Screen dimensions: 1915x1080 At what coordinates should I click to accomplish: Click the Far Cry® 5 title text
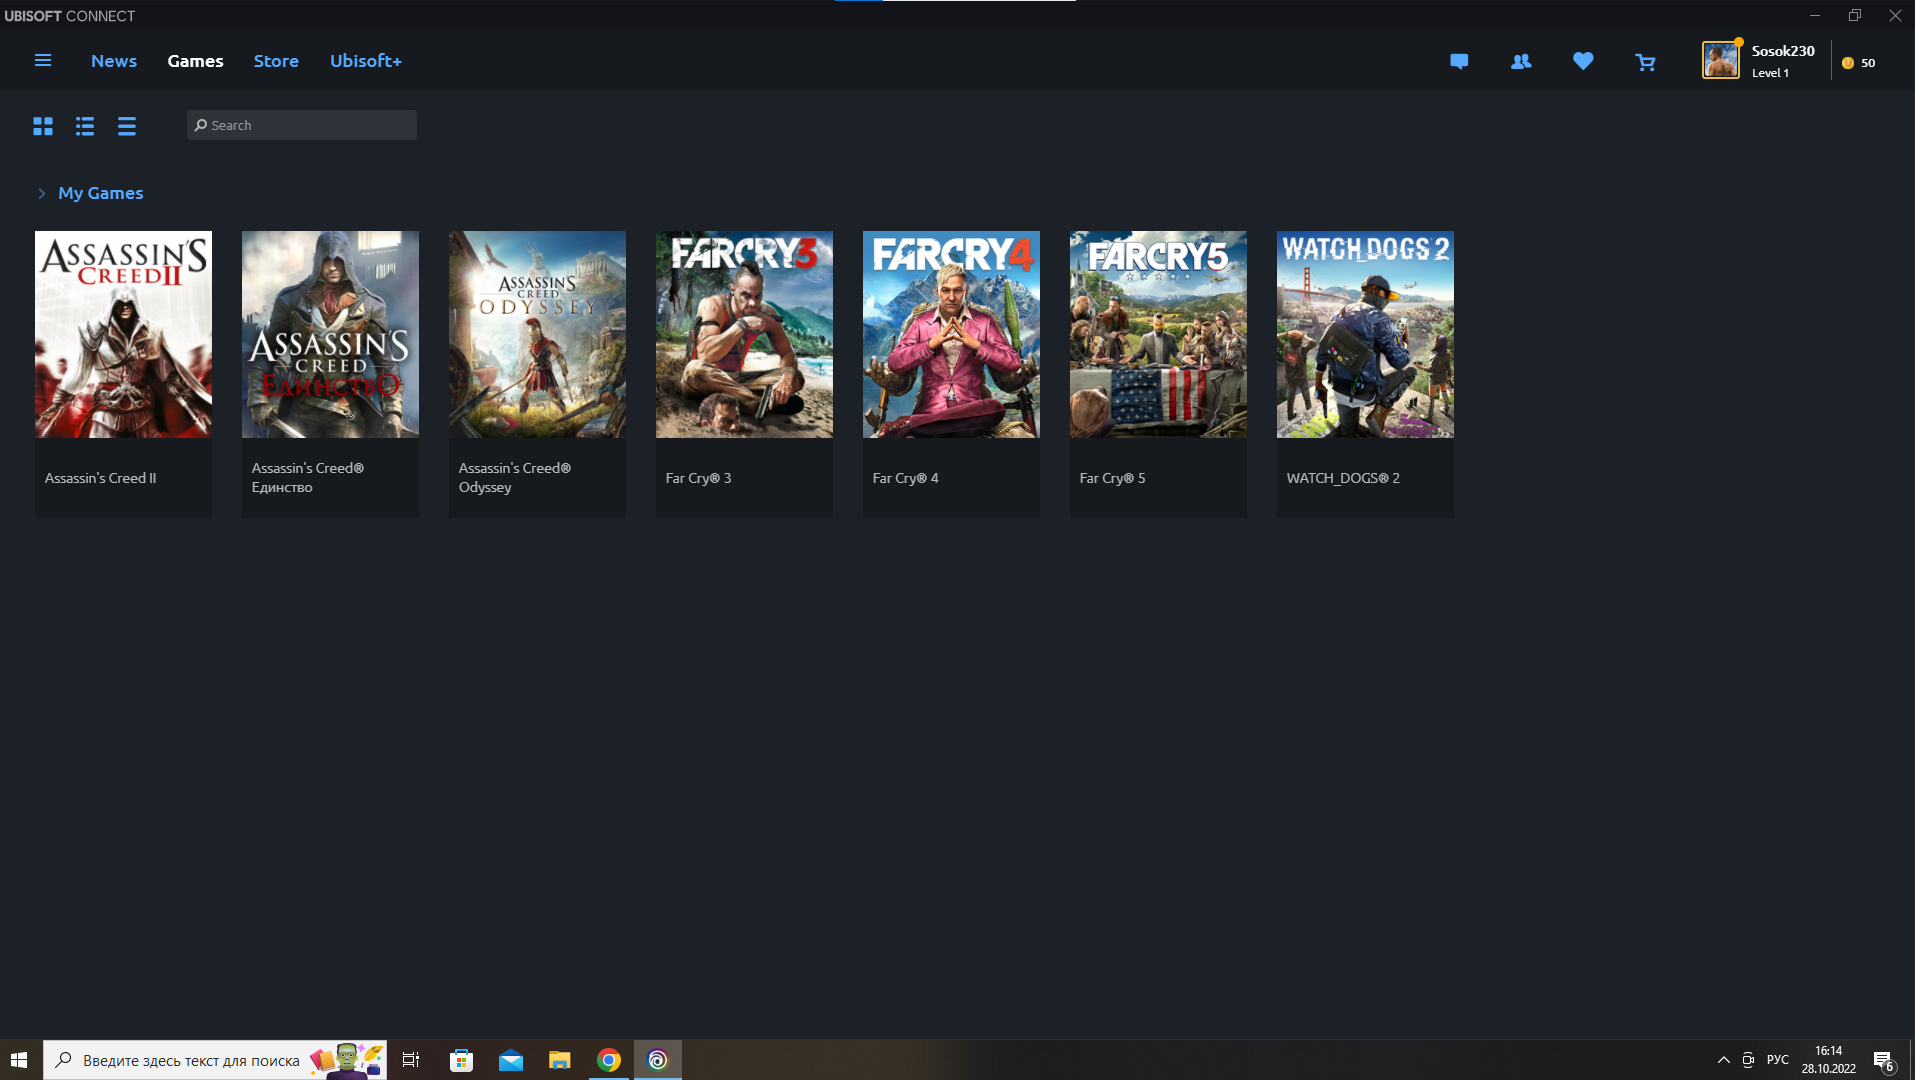click(1112, 478)
